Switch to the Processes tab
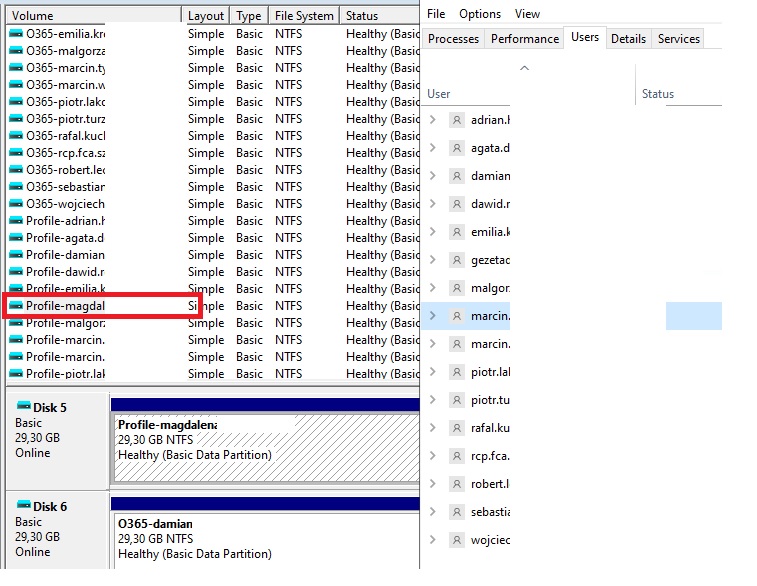Image resolution: width=757 pixels, height=586 pixels. pyautogui.click(x=453, y=39)
